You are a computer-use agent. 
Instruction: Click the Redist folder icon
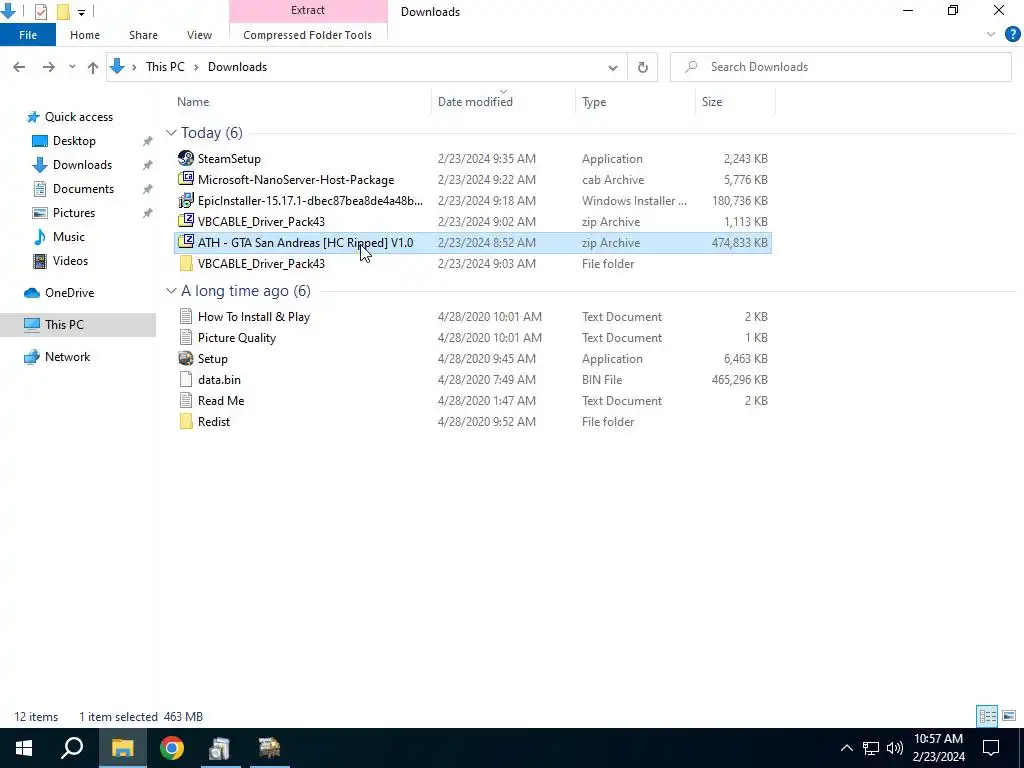186,421
